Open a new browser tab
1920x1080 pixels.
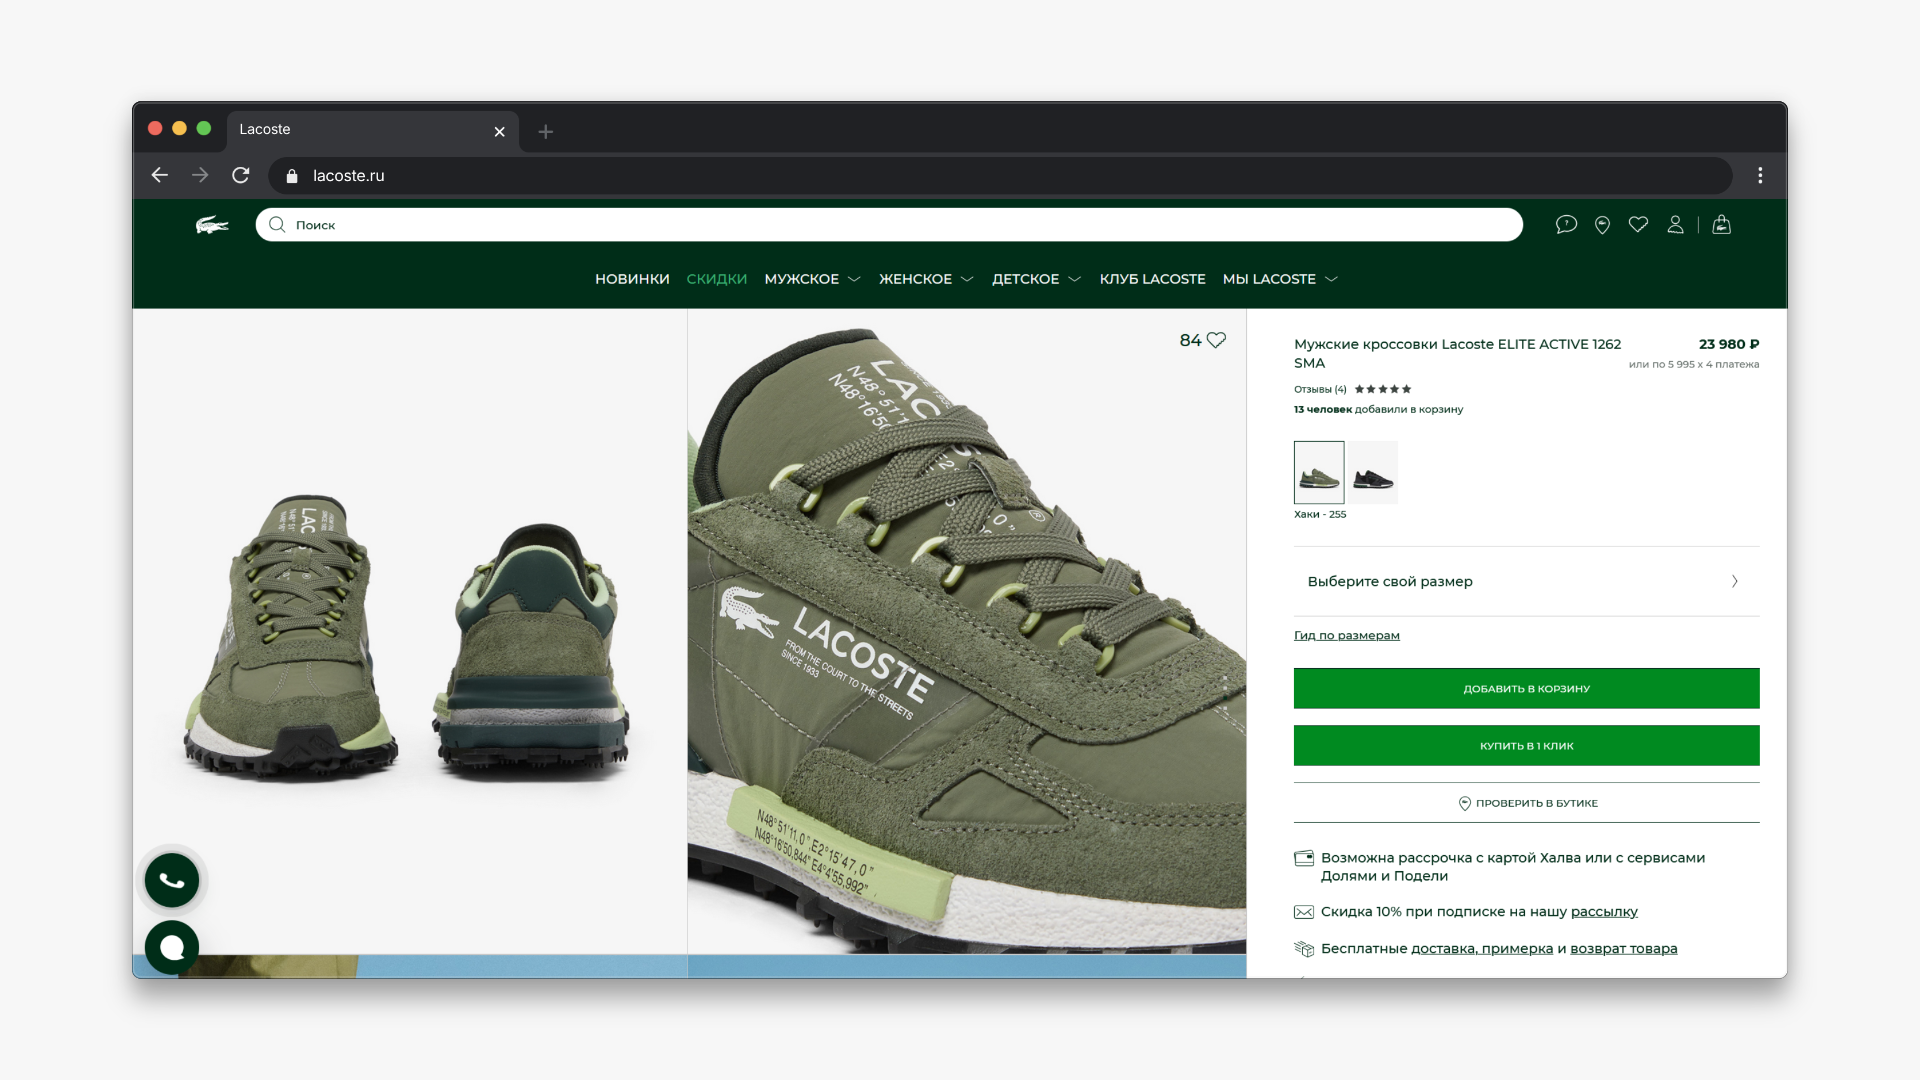[545, 131]
